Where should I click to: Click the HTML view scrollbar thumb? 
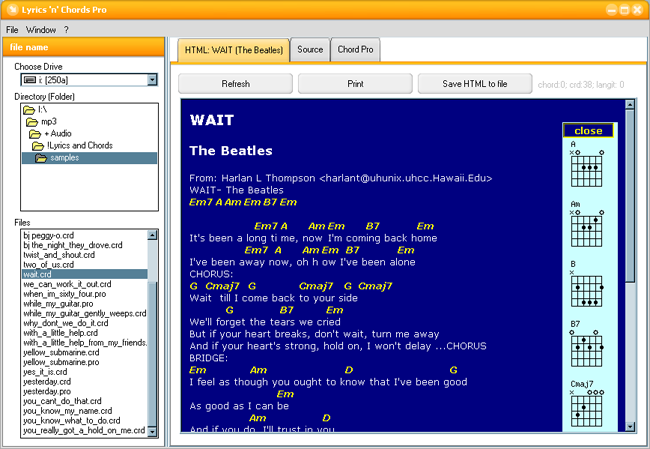[630, 196]
